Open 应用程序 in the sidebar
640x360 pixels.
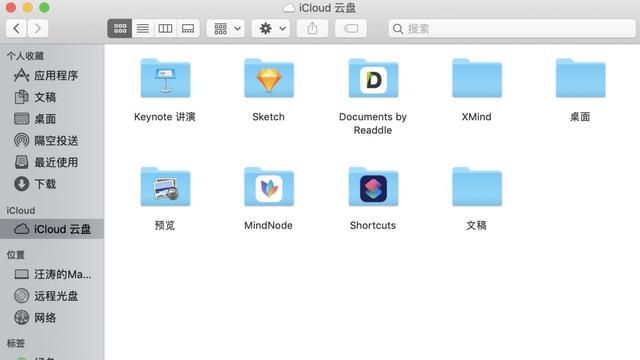click(52, 76)
